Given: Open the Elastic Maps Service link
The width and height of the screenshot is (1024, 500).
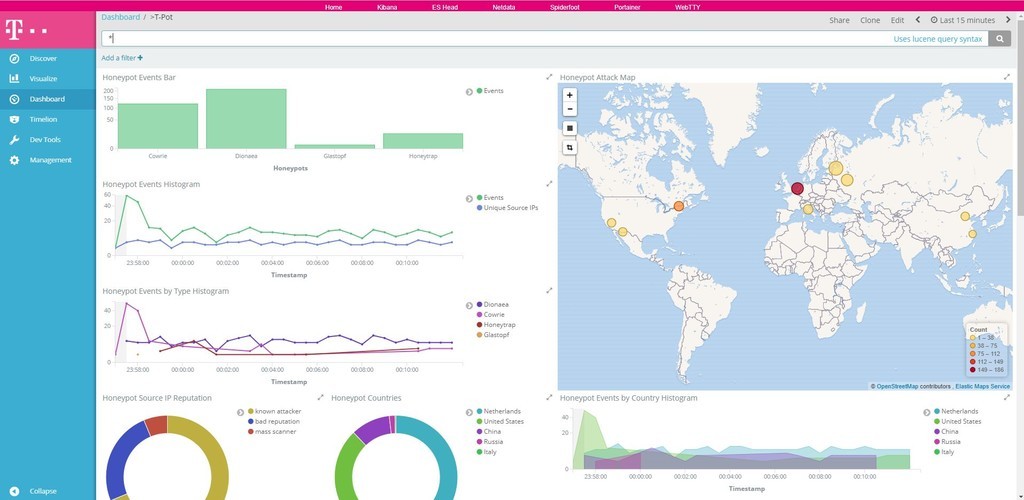Looking at the screenshot, I should tap(982, 386).
